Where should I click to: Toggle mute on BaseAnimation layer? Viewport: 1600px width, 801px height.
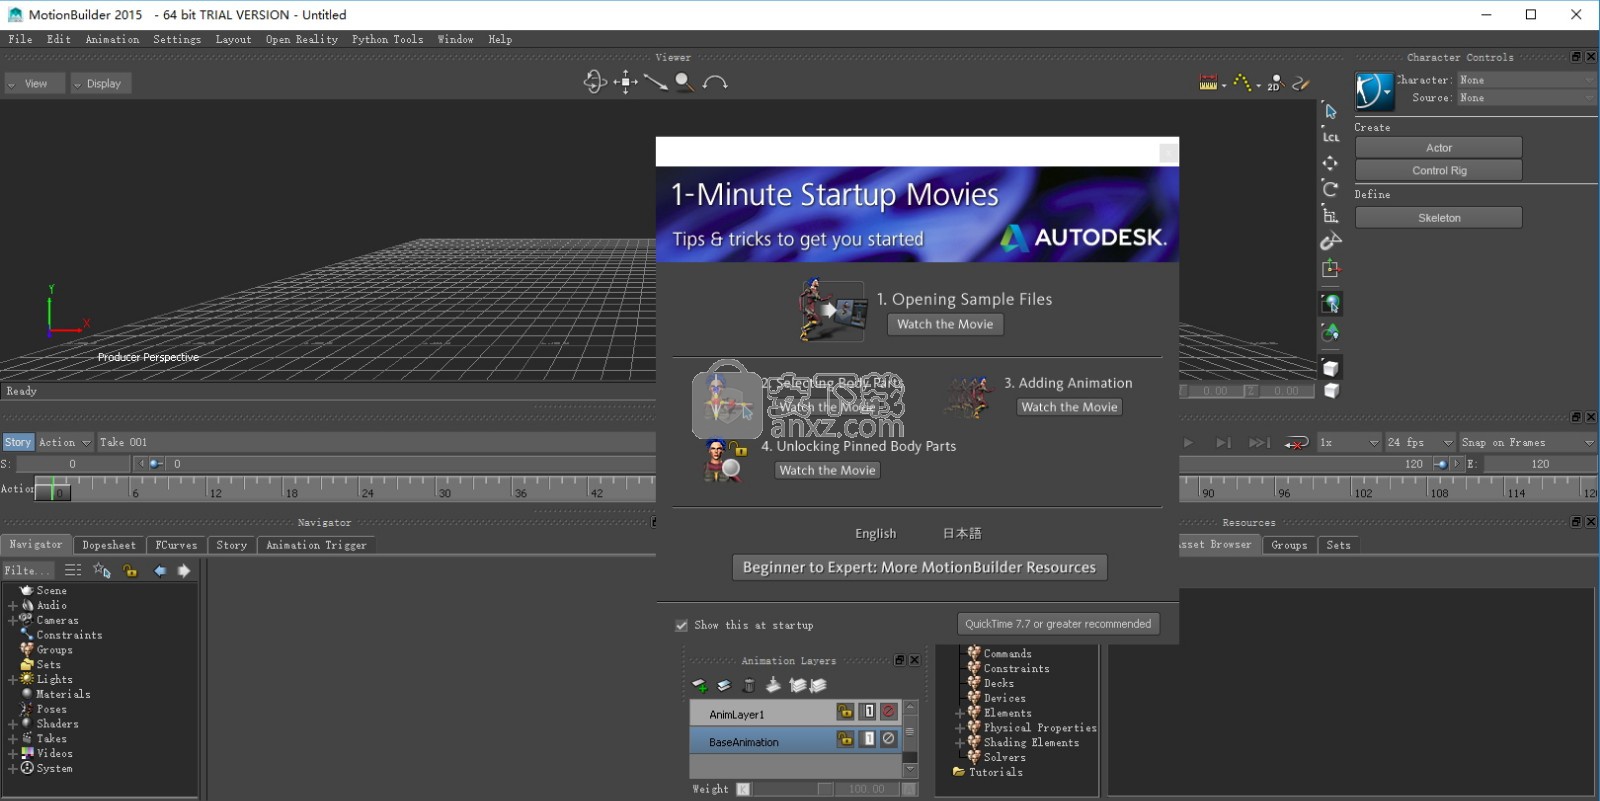[x=888, y=739]
